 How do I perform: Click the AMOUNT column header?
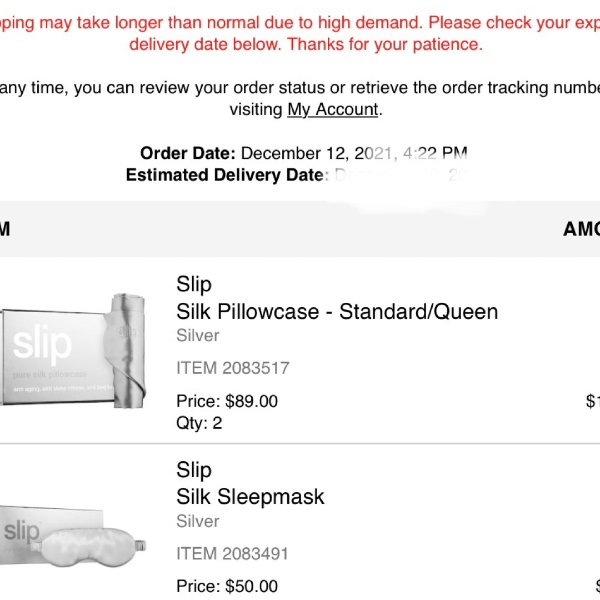point(581,229)
